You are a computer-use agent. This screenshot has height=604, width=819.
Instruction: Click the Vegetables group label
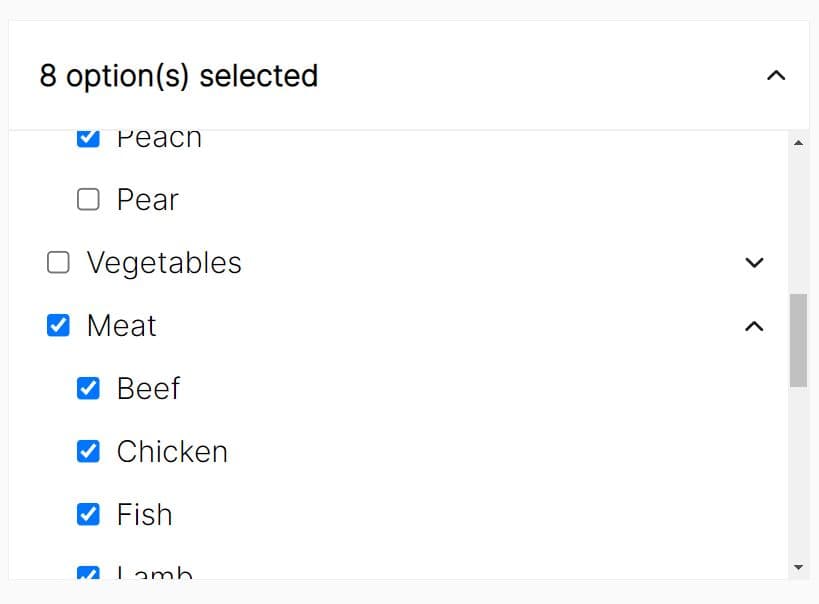[x=164, y=263]
